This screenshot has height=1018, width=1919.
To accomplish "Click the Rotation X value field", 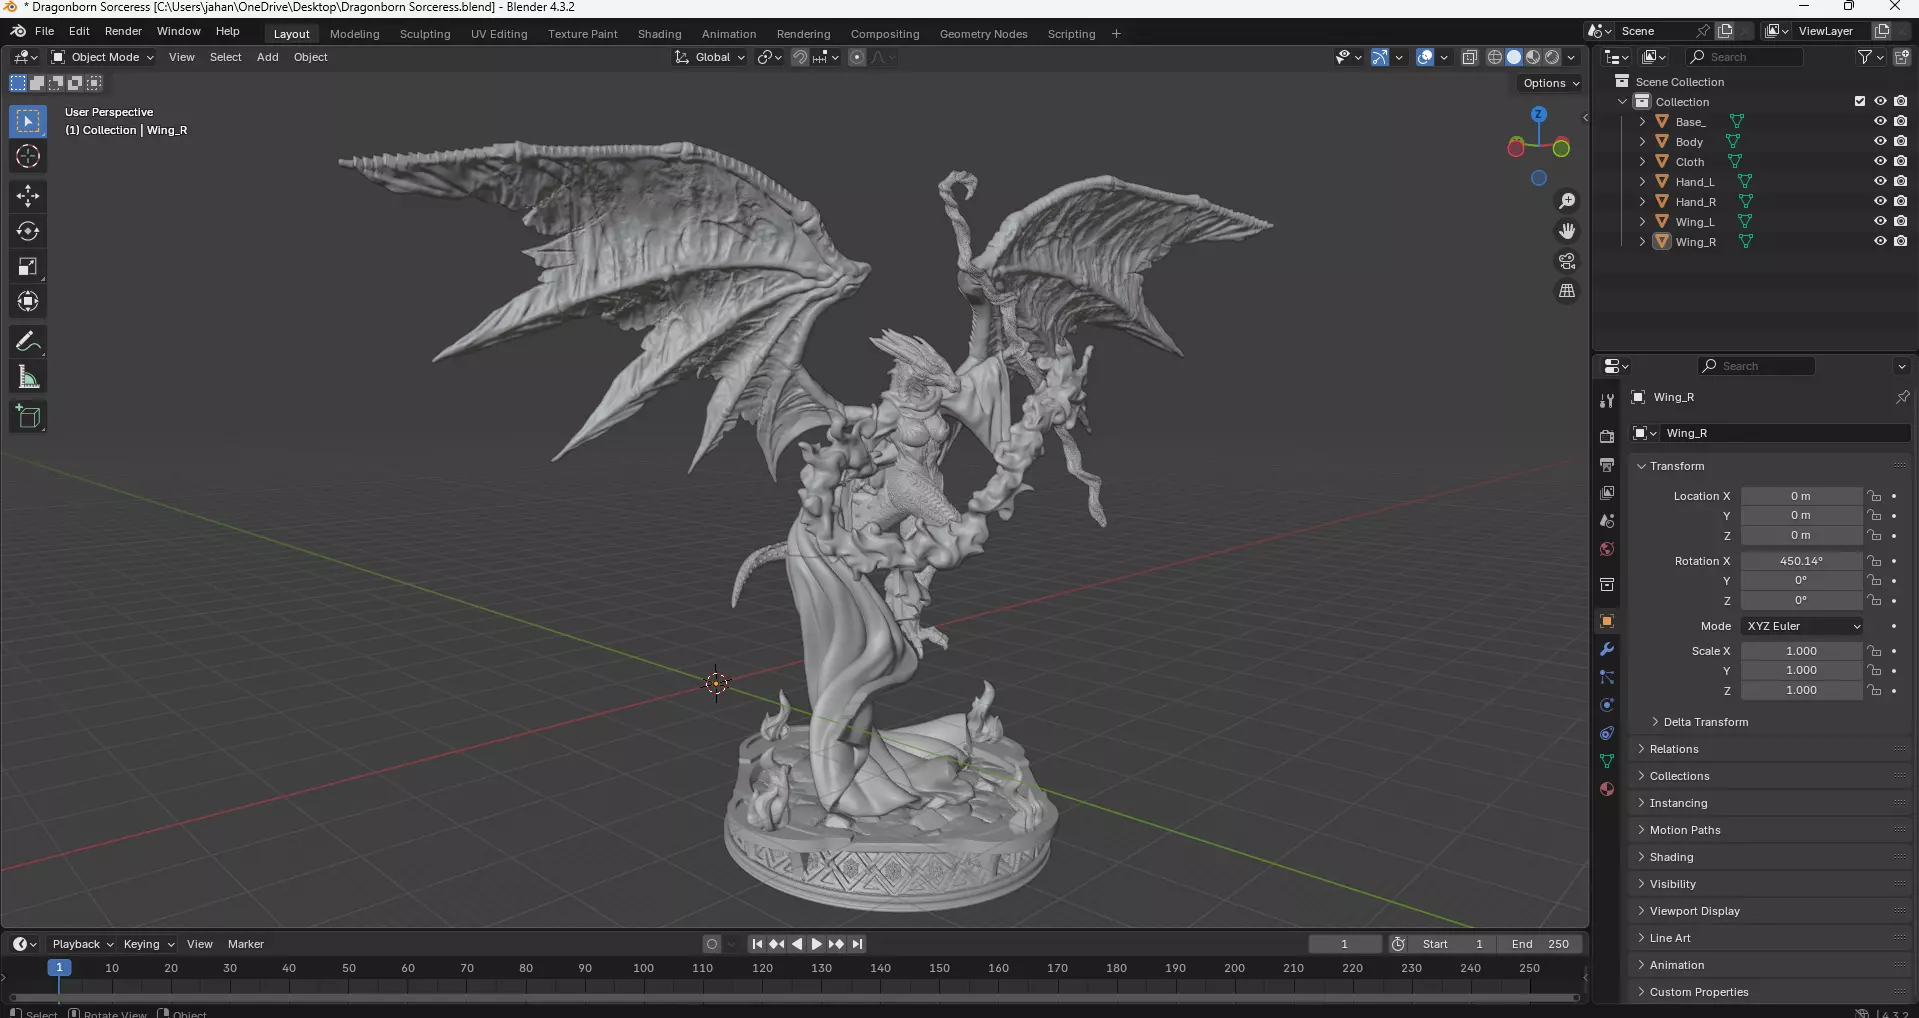I will point(1801,561).
